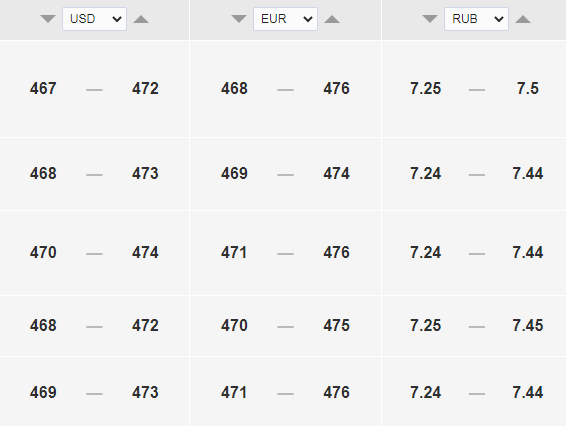
Task: Select the RUB sell rate 7.45
Action: [x=528, y=326]
